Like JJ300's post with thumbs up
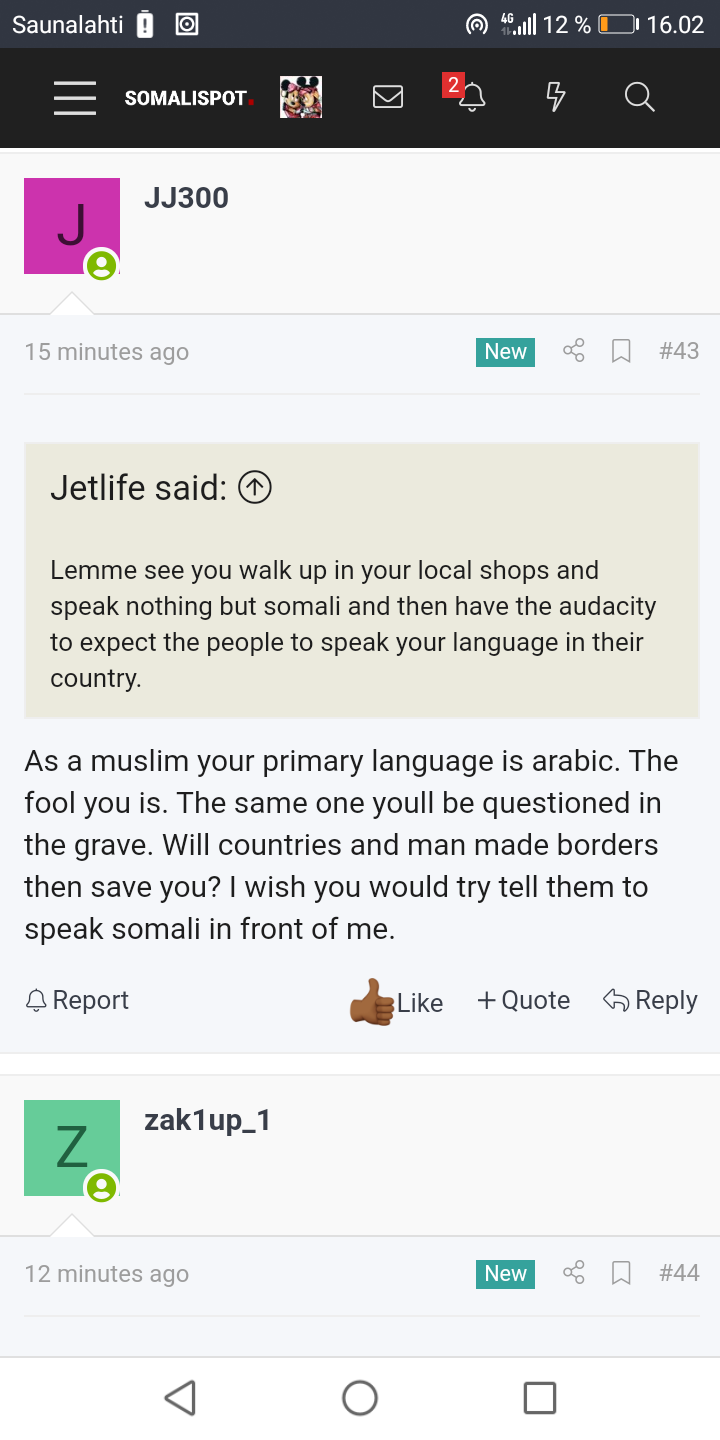 click(x=396, y=1002)
